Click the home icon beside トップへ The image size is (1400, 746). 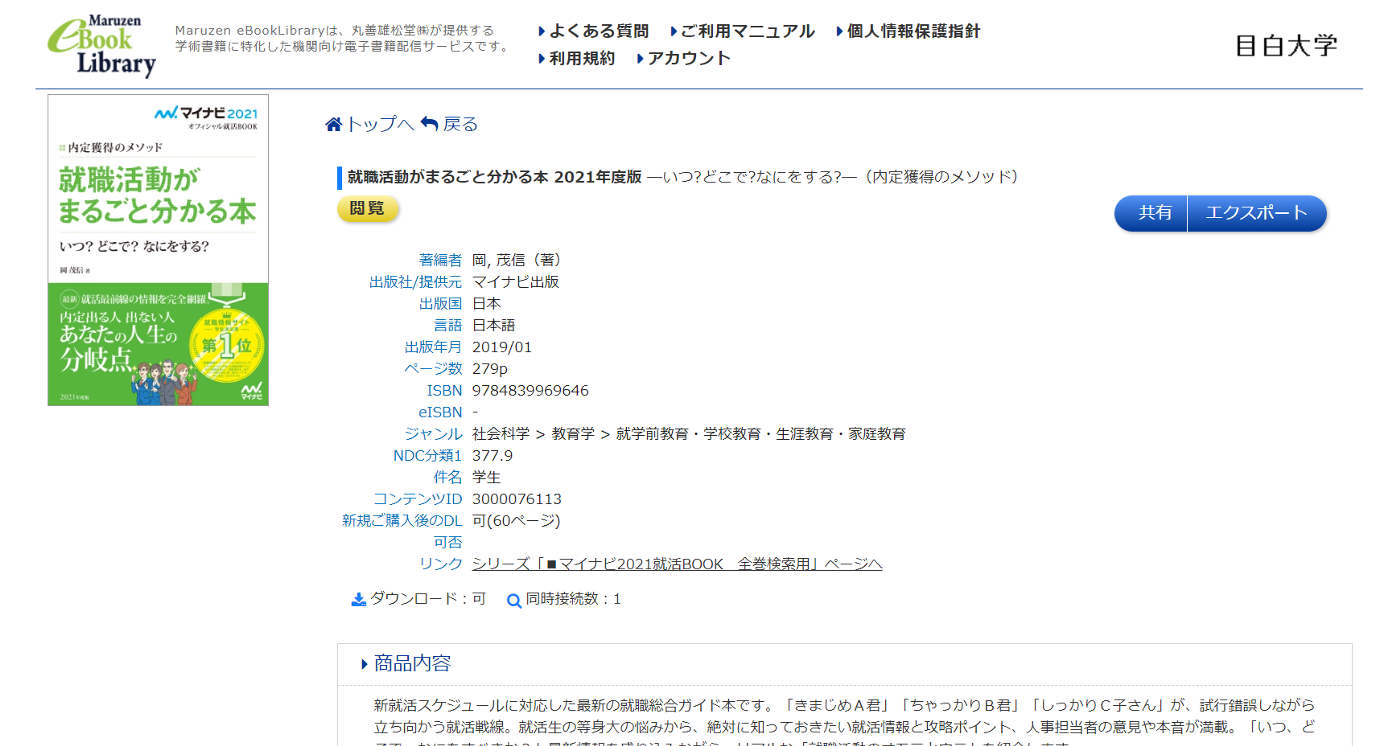[x=334, y=124]
